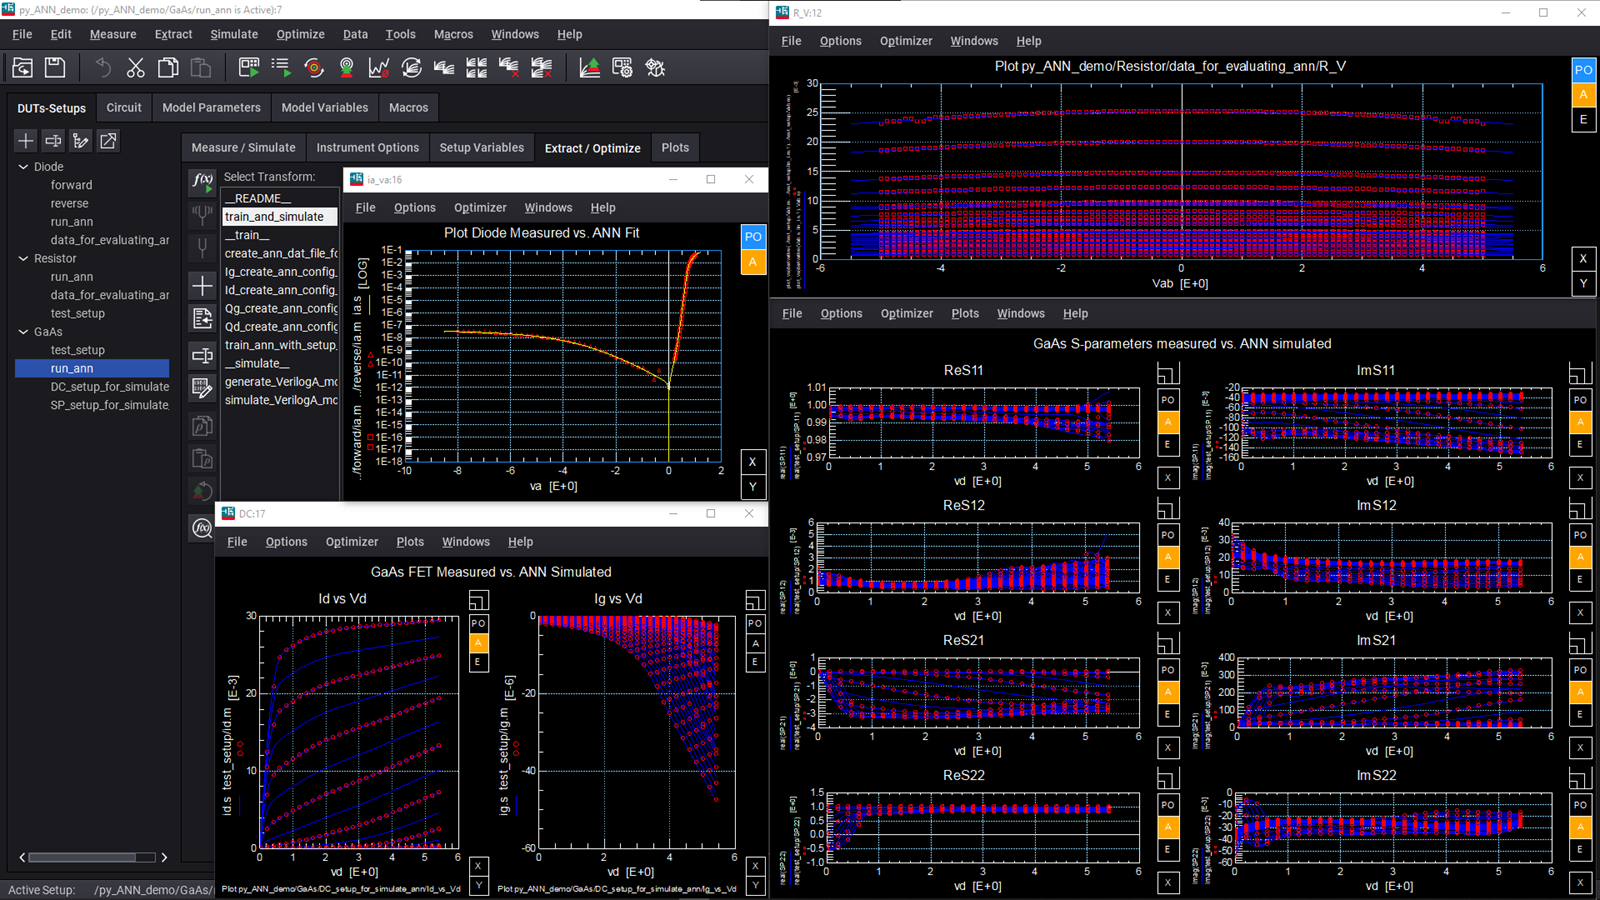The width and height of the screenshot is (1600, 900).
Task: Collapse the Diode tree branch
Action: pyautogui.click(x=22, y=166)
